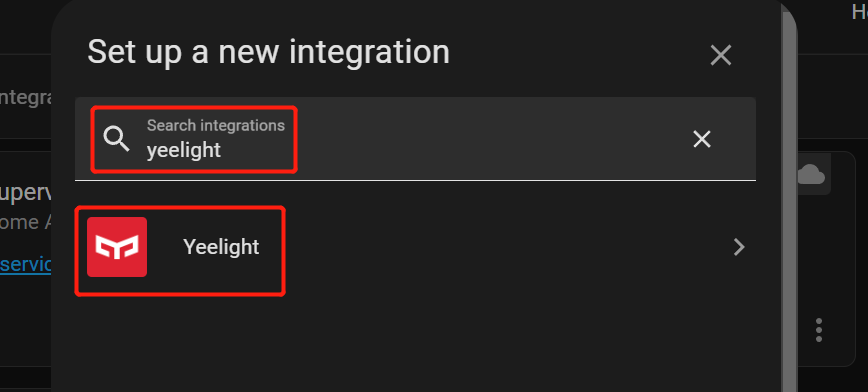Click the Supervisor card title on left edge
This screenshot has width=868, height=392.
coord(26,193)
